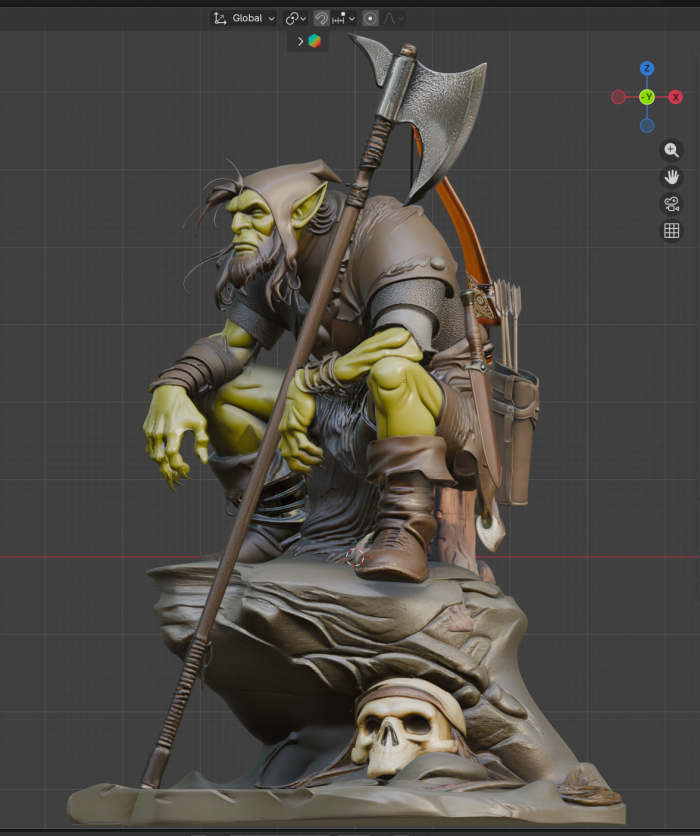Click the 3D cursor at the goblin's boot
The width and height of the screenshot is (700, 836).
pos(355,557)
